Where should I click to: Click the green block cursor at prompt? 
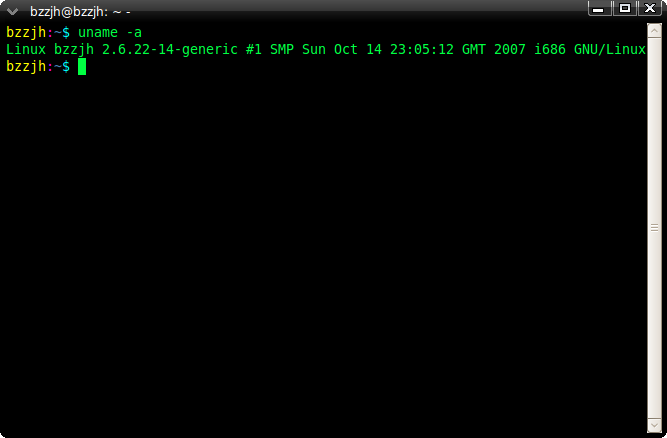[82, 66]
